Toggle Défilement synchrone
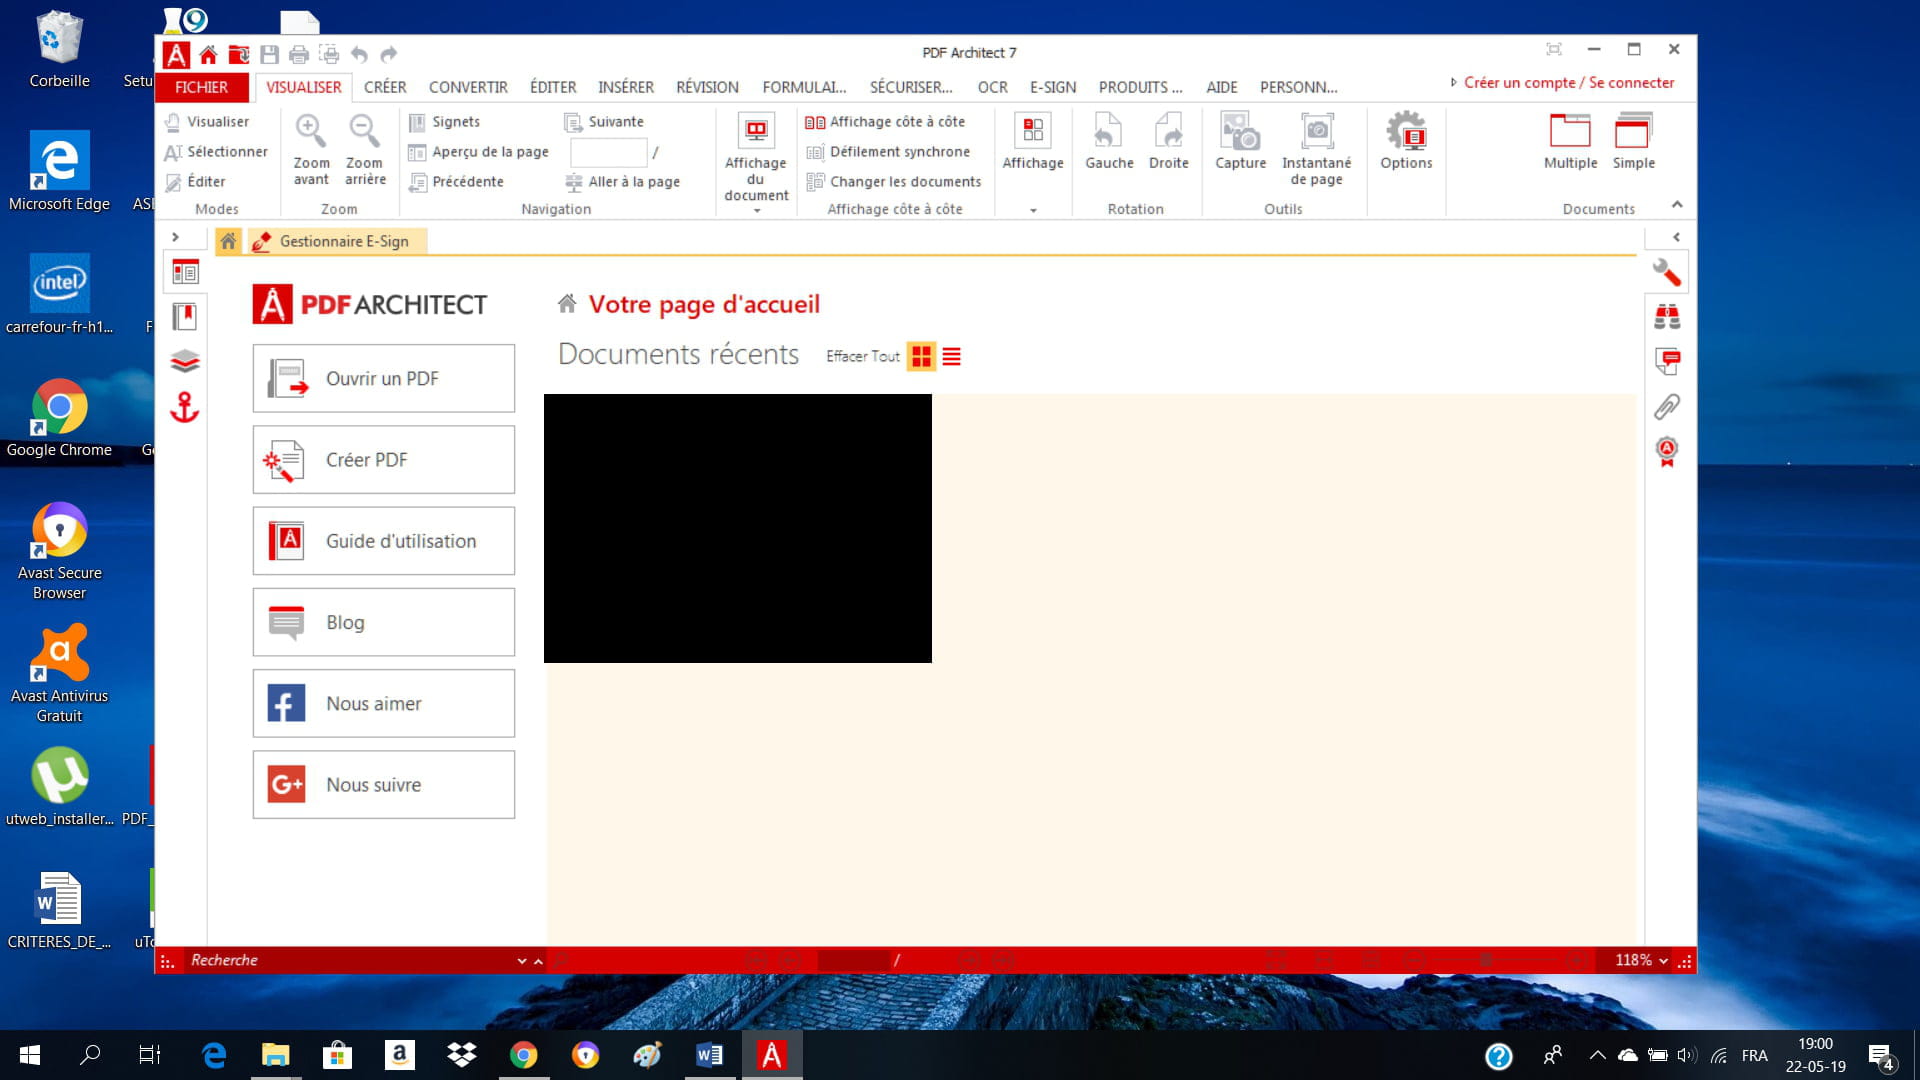This screenshot has height=1080, width=1920. 888,151
